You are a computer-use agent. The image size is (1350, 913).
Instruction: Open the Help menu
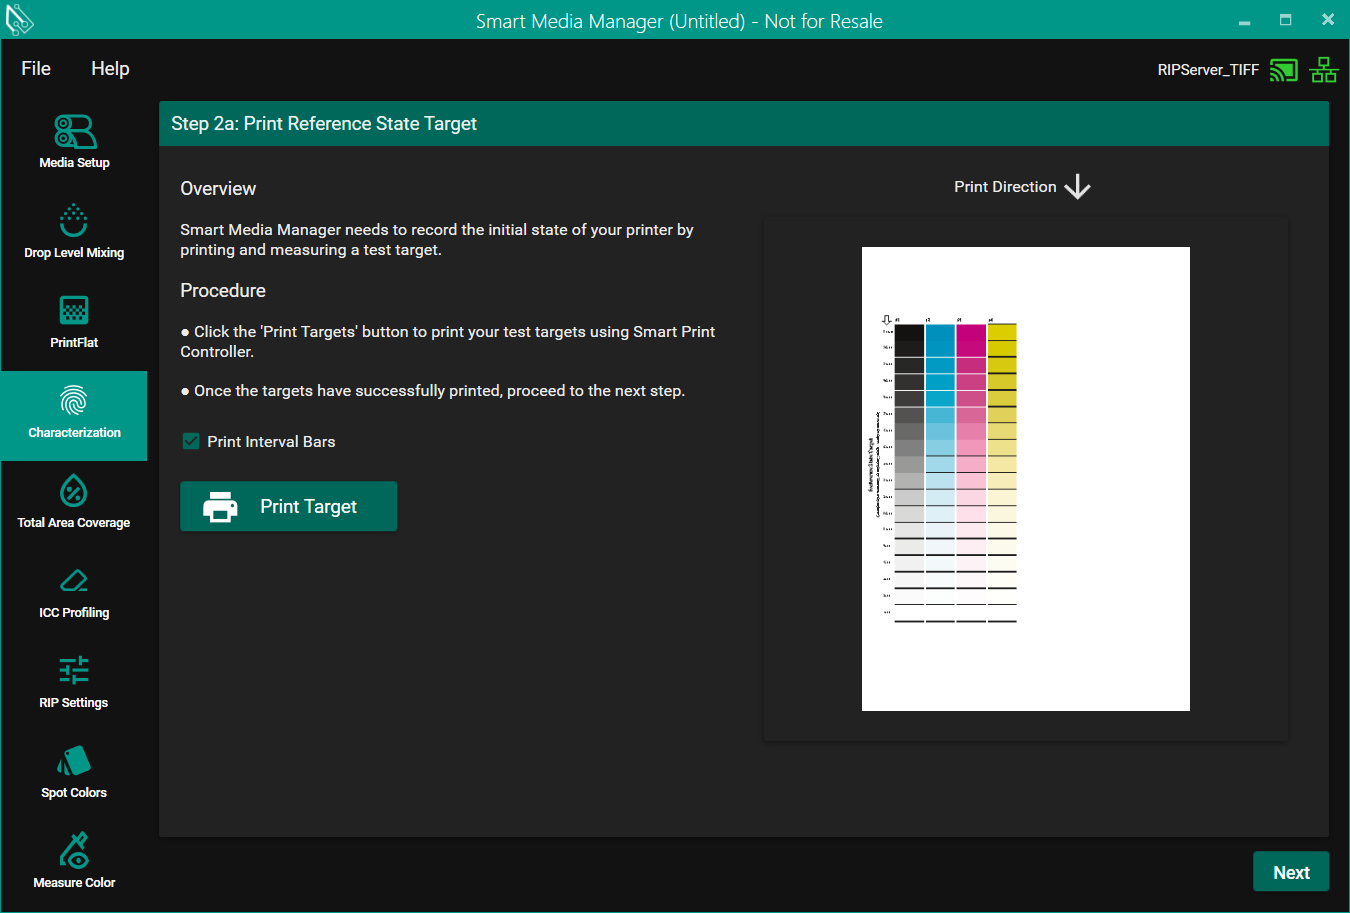(x=110, y=68)
